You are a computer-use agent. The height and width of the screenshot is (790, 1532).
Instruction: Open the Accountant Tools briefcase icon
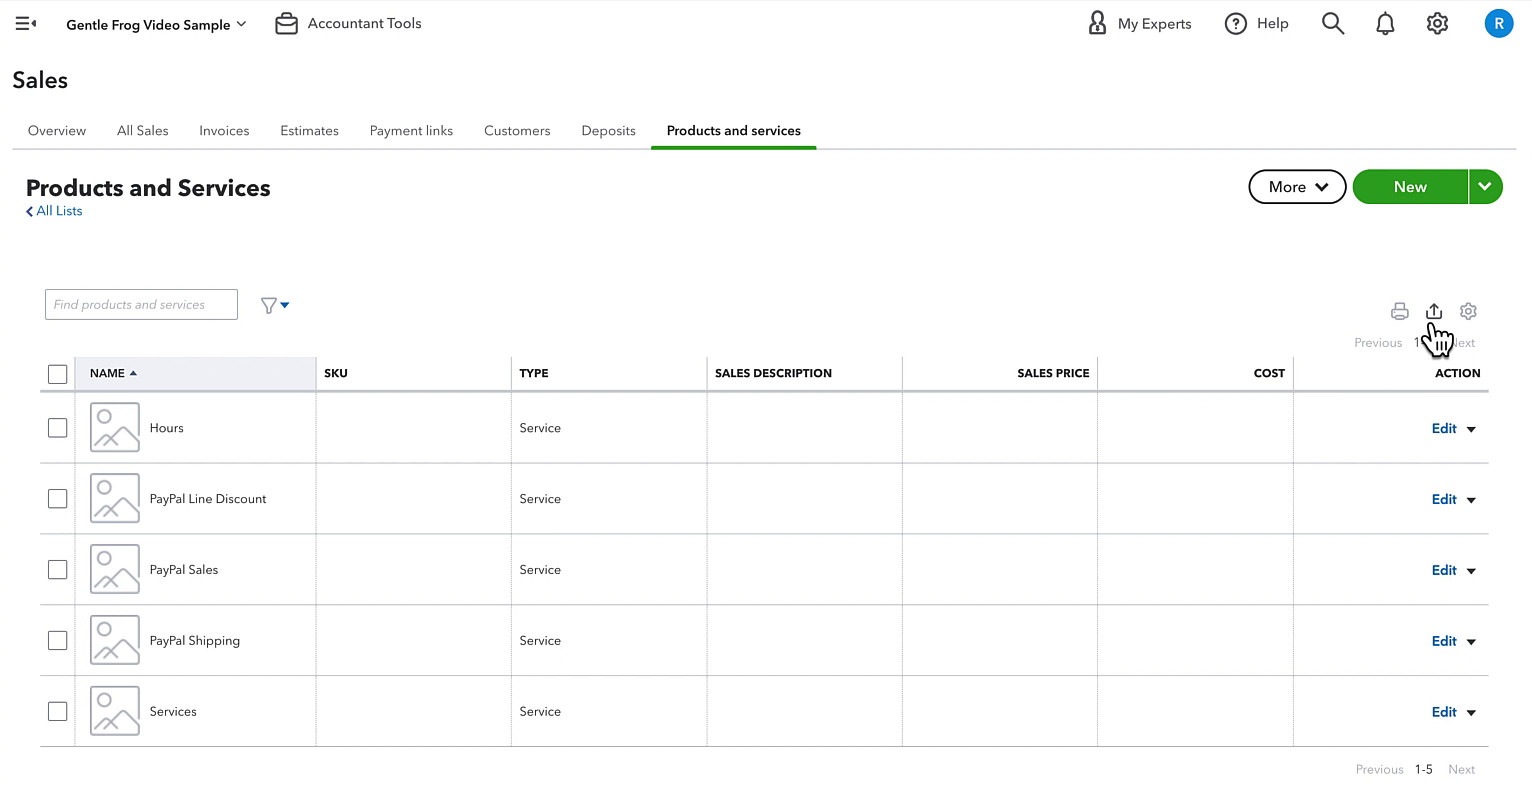[286, 23]
